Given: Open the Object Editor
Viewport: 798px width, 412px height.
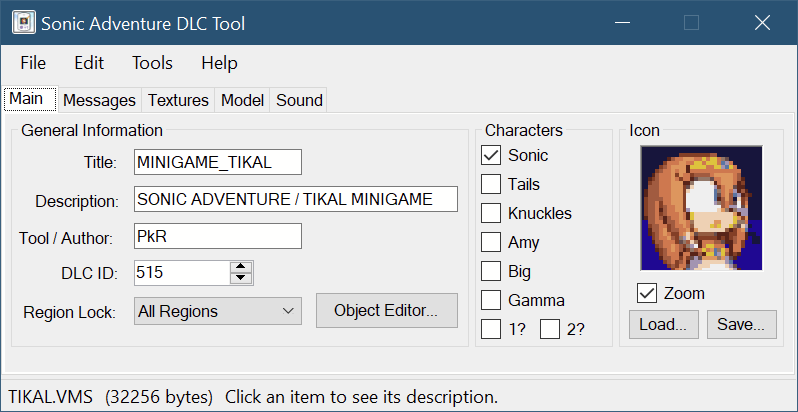Looking at the screenshot, I should (386, 310).
